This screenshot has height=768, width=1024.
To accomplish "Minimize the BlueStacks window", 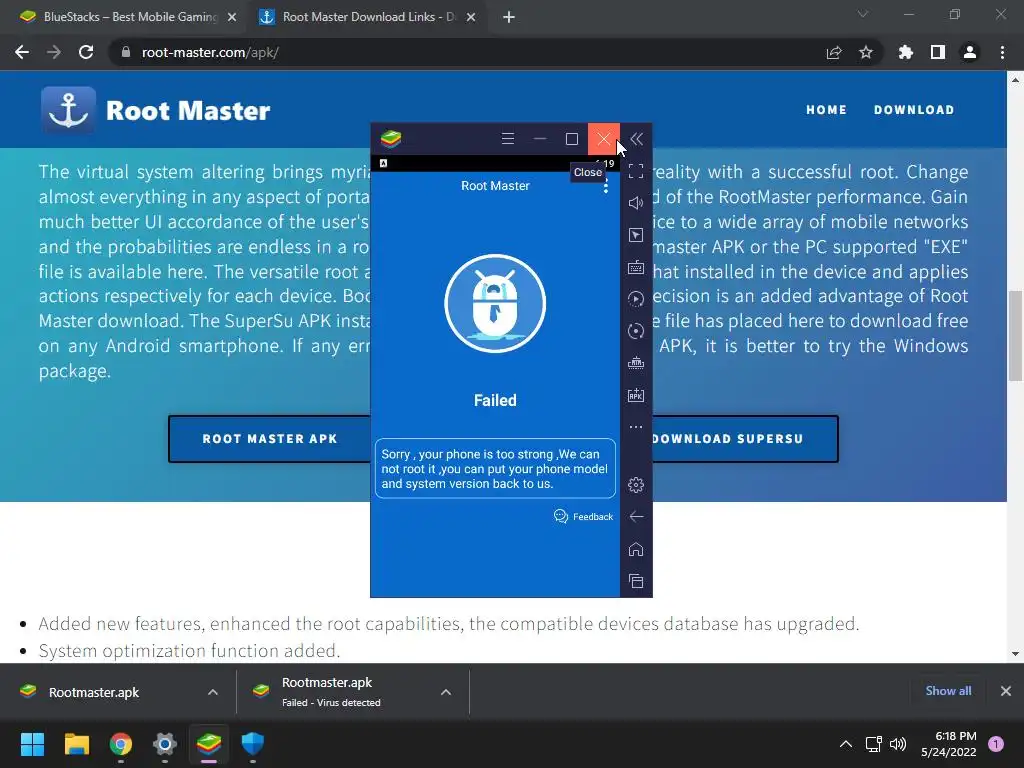I will tap(539, 139).
